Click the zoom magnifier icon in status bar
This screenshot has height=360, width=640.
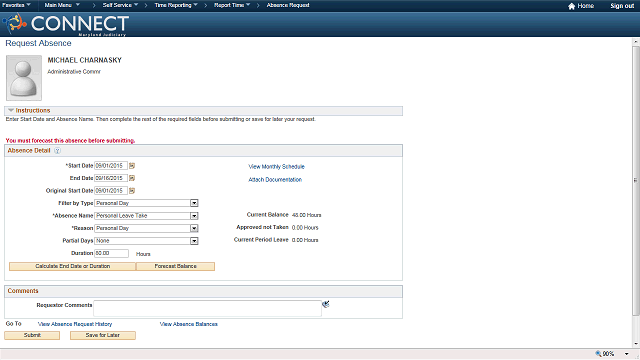[x=598, y=354]
